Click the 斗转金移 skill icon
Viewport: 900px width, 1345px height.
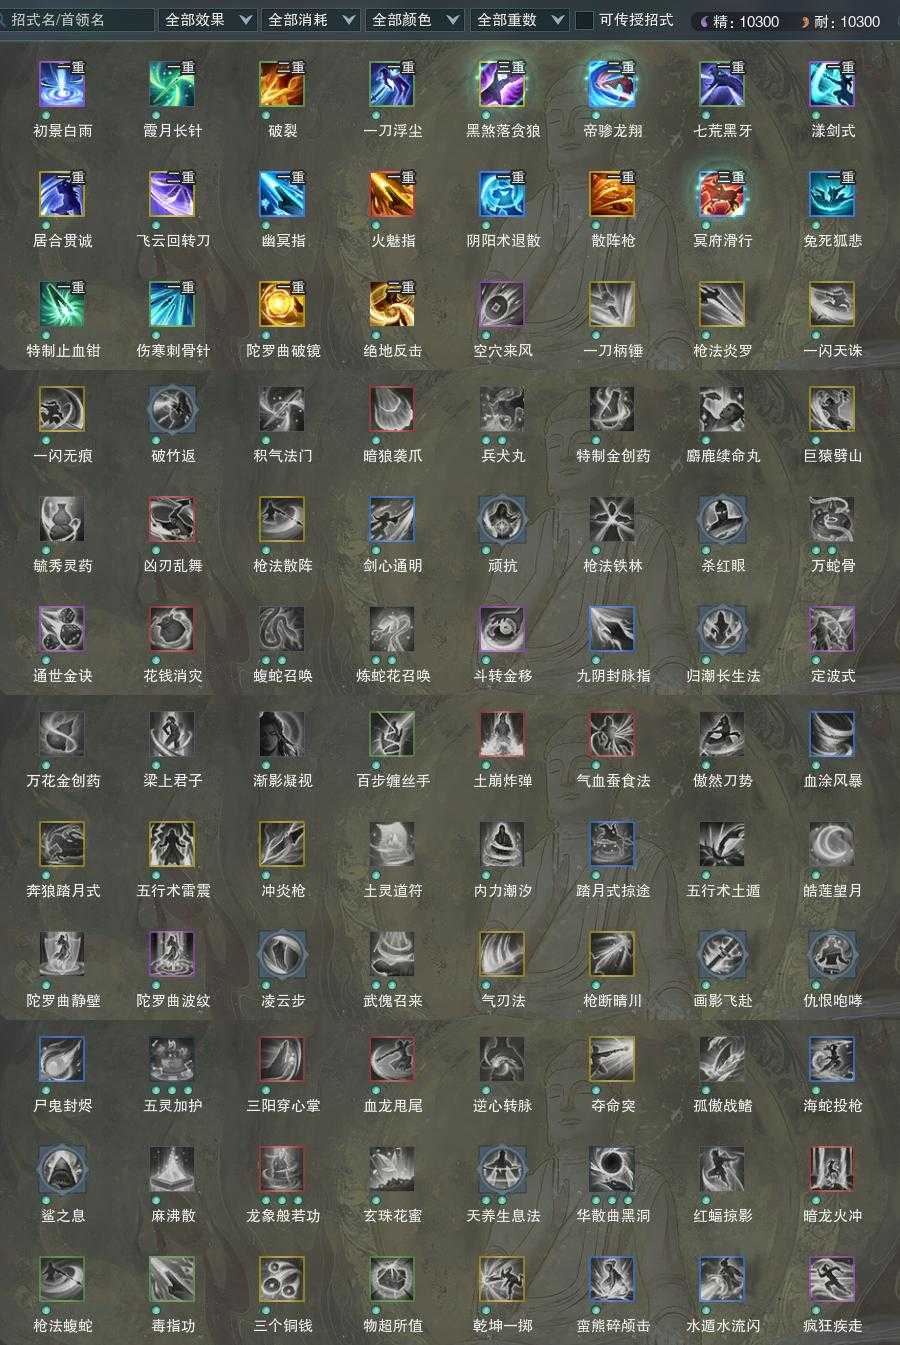(x=502, y=629)
